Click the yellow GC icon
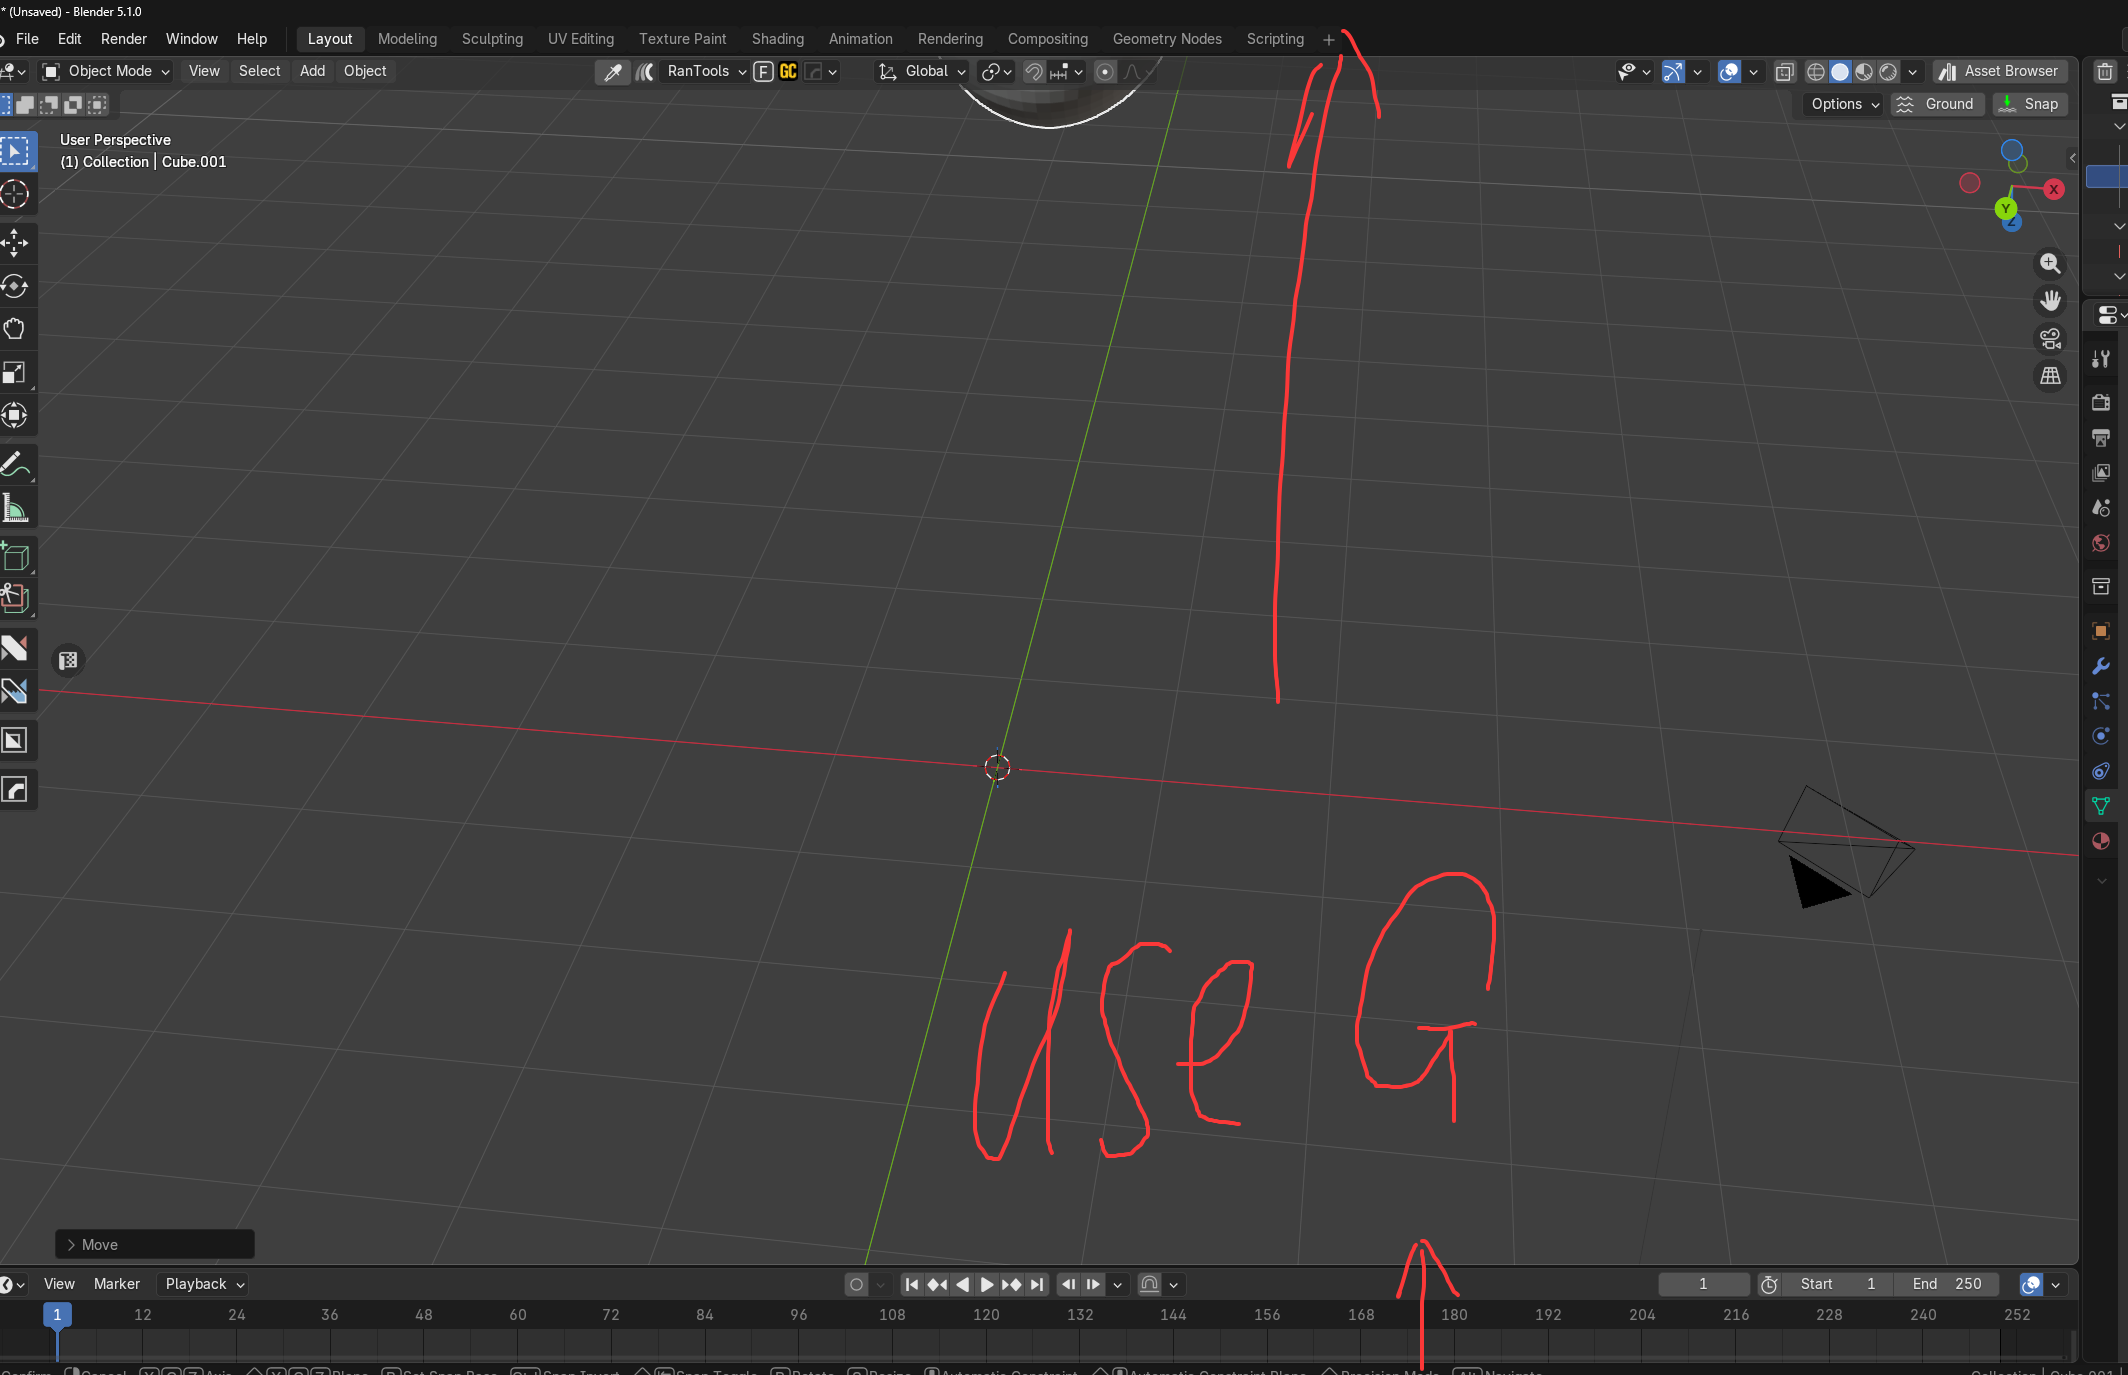Screen dimensions: 2128x1375 [x=788, y=71]
